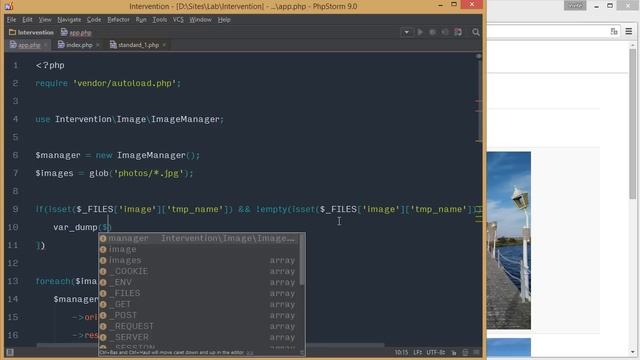Click the pi icon in completion popup corner

pyautogui.click(x=302, y=353)
